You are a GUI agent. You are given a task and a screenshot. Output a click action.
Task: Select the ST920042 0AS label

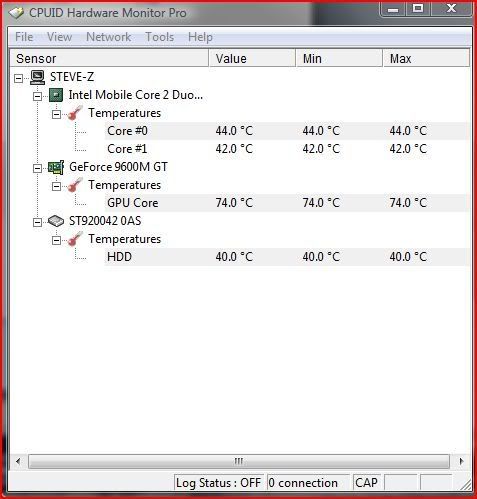pyautogui.click(x=105, y=221)
